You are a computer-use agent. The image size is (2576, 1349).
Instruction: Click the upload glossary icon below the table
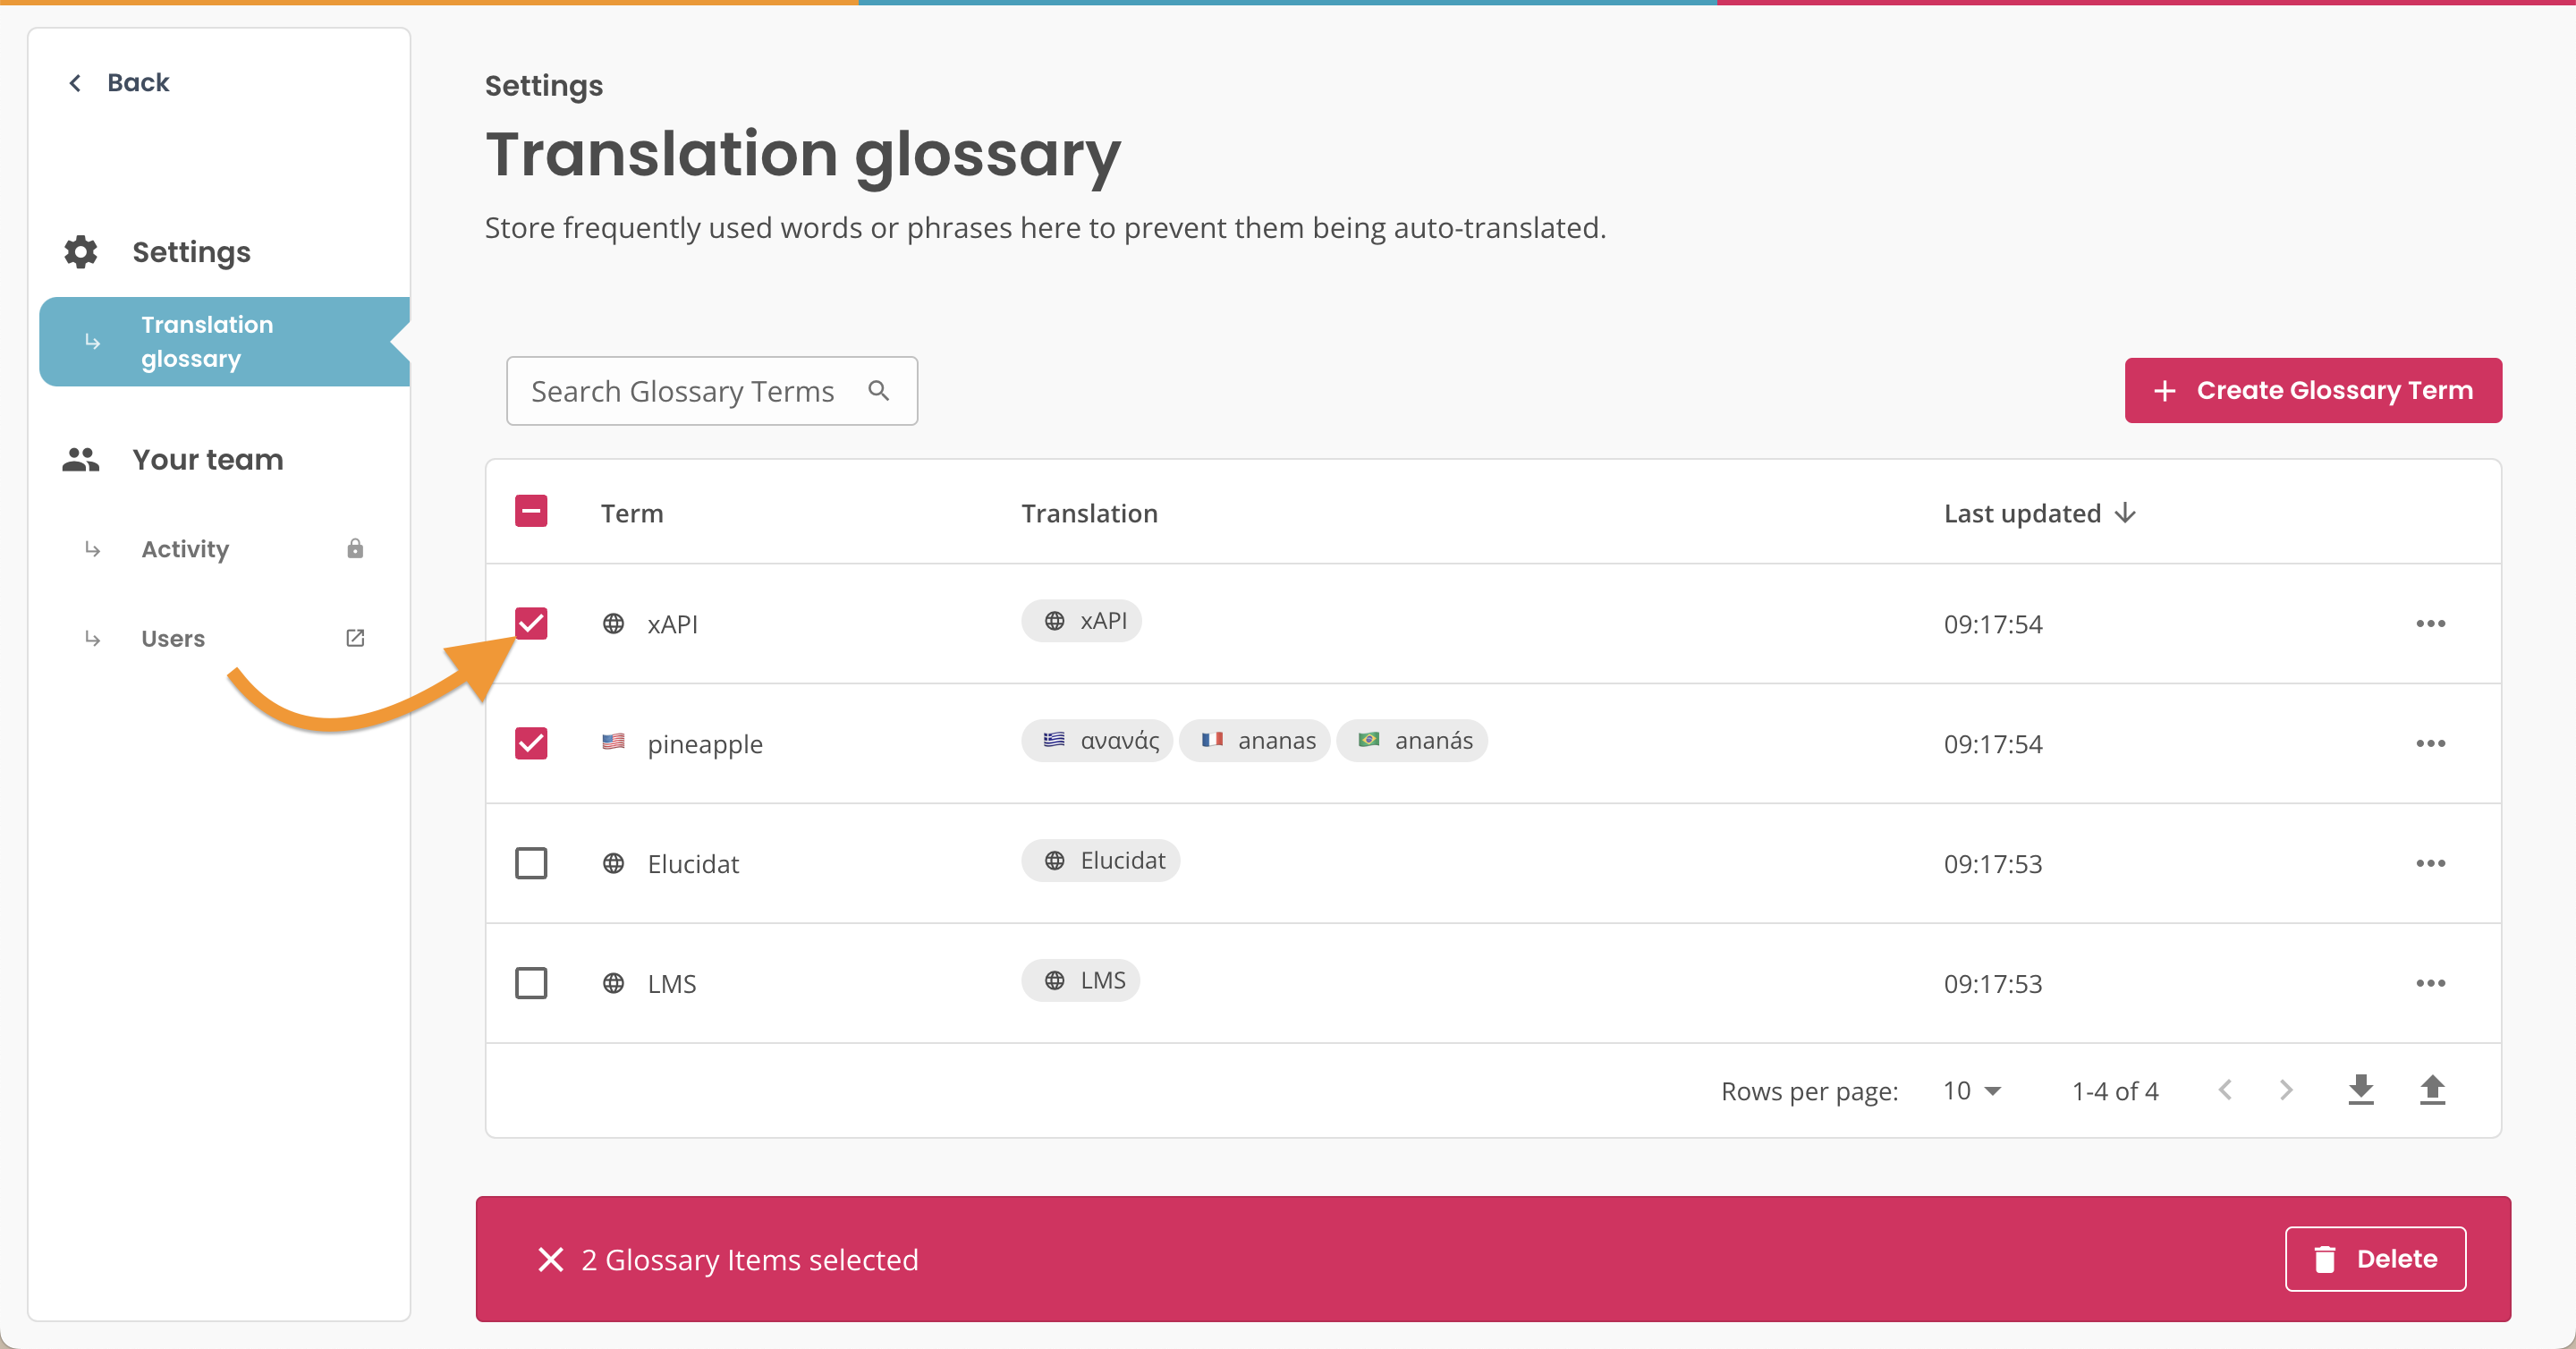click(x=2434, y=1090)
